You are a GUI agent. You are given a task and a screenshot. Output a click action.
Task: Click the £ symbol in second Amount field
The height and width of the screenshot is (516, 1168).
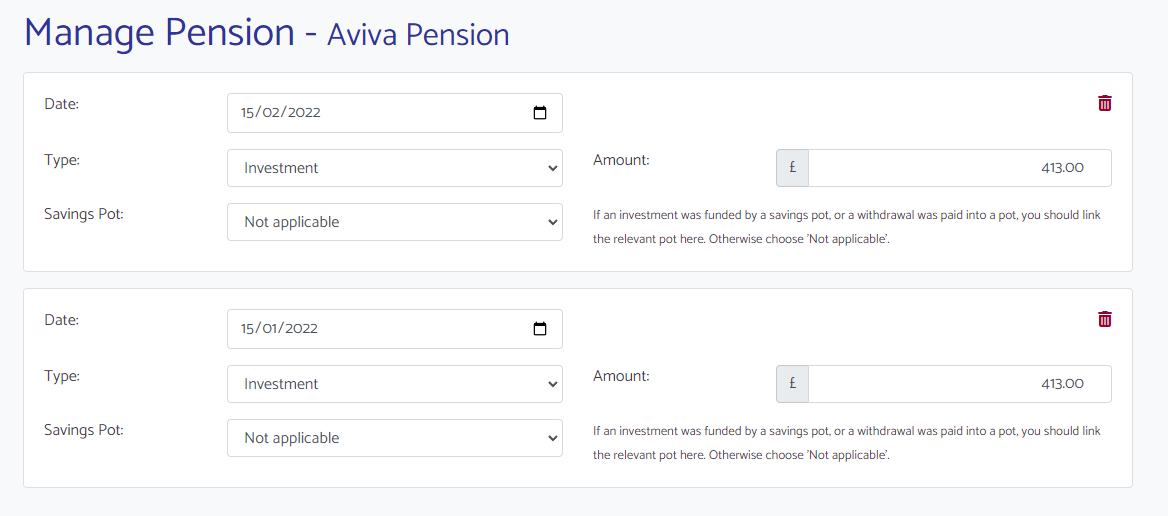pyautogui.click(x=792, y=384)
